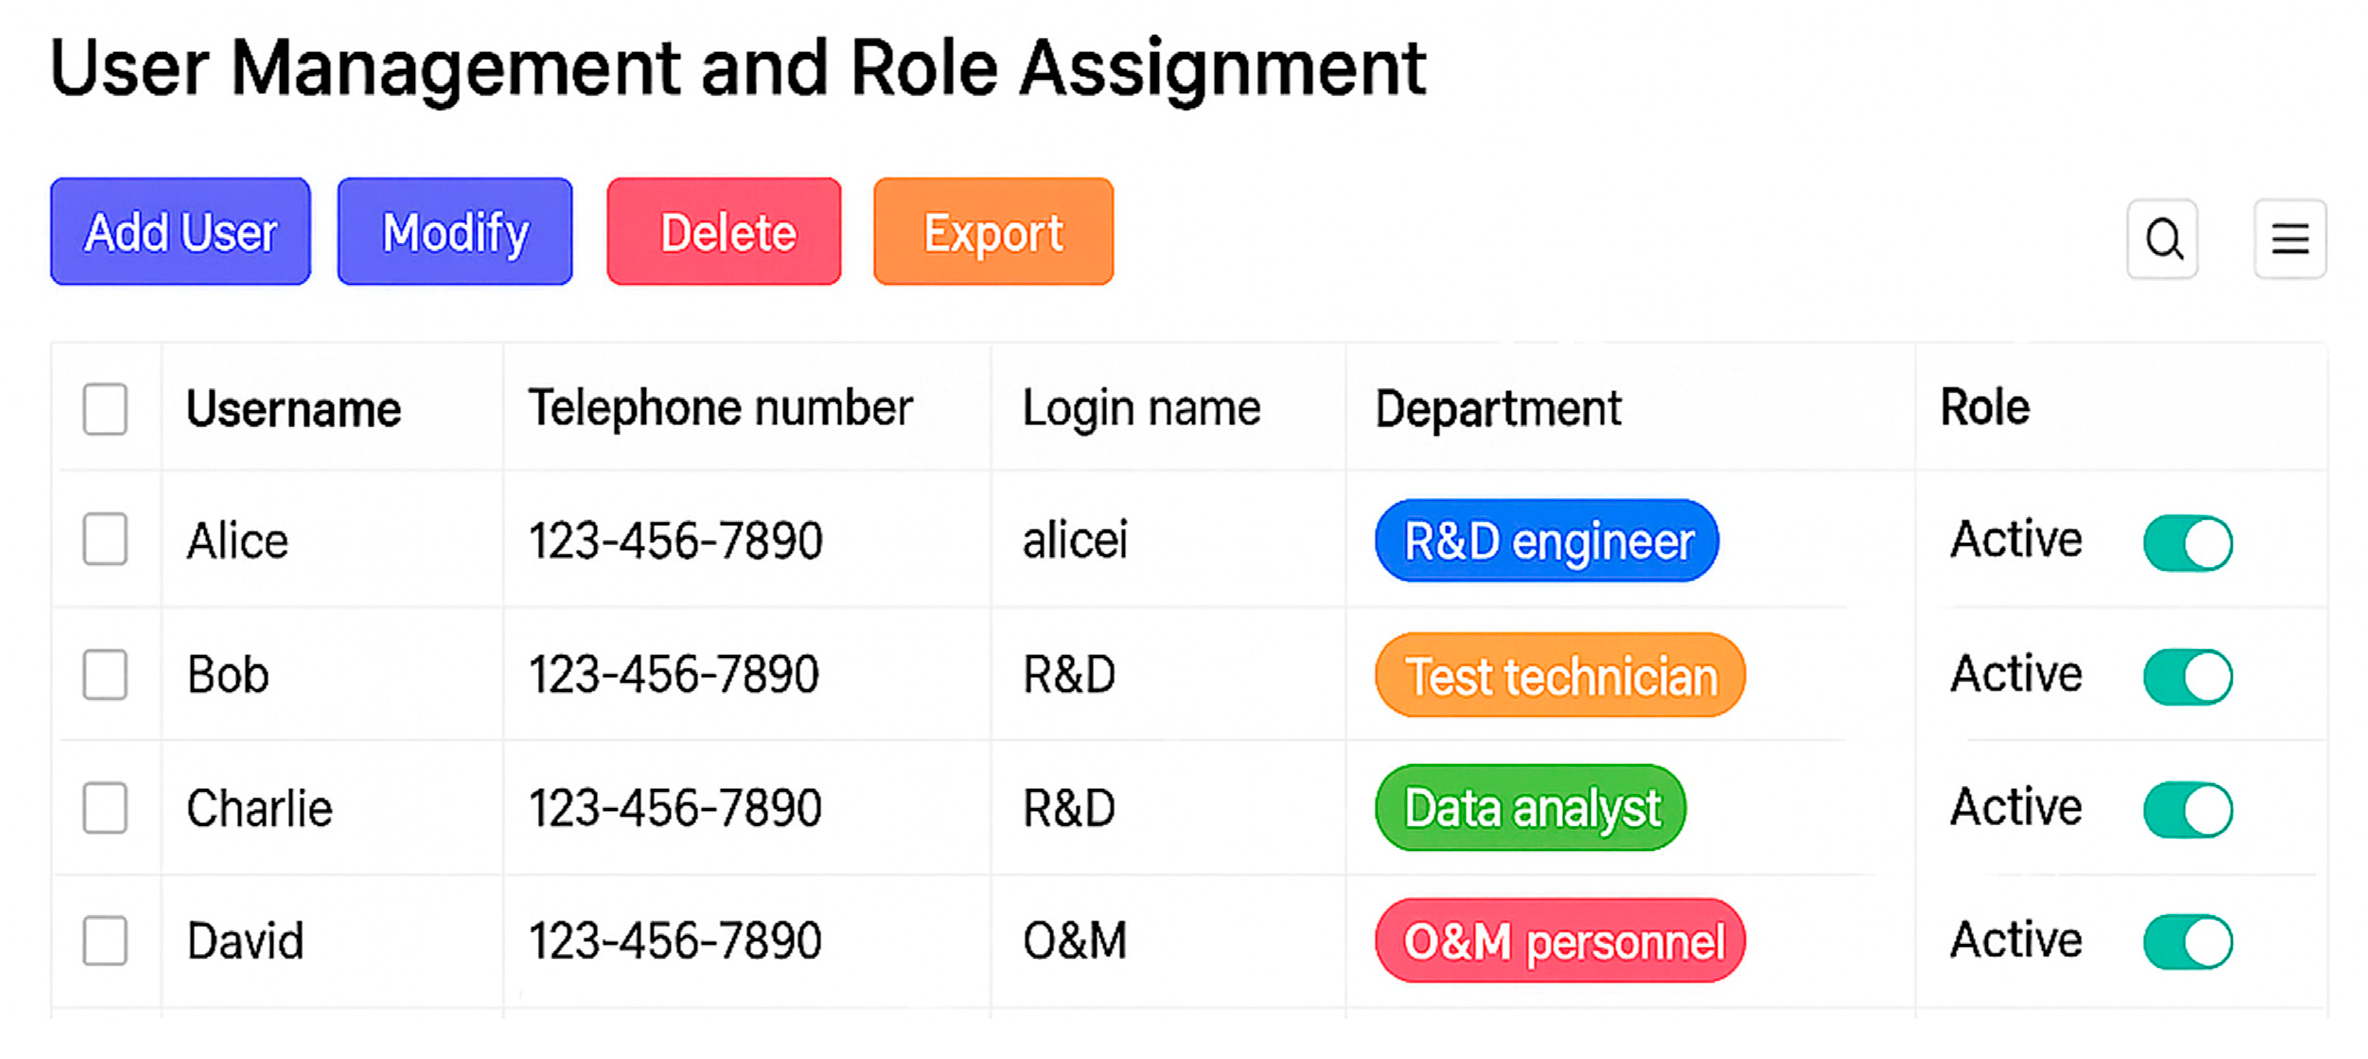
Task: Open the search magnifier icon
Action: pos(2162,239)
